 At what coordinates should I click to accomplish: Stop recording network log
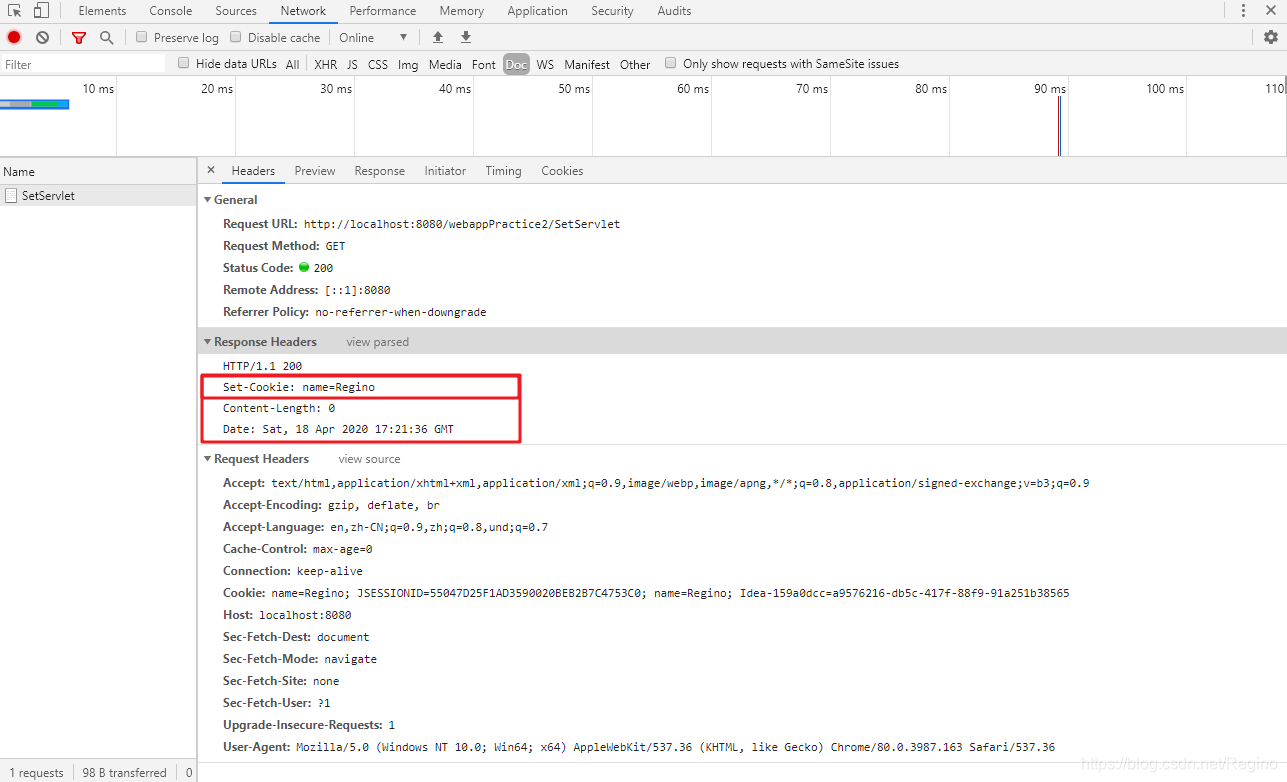pos(14,37)
